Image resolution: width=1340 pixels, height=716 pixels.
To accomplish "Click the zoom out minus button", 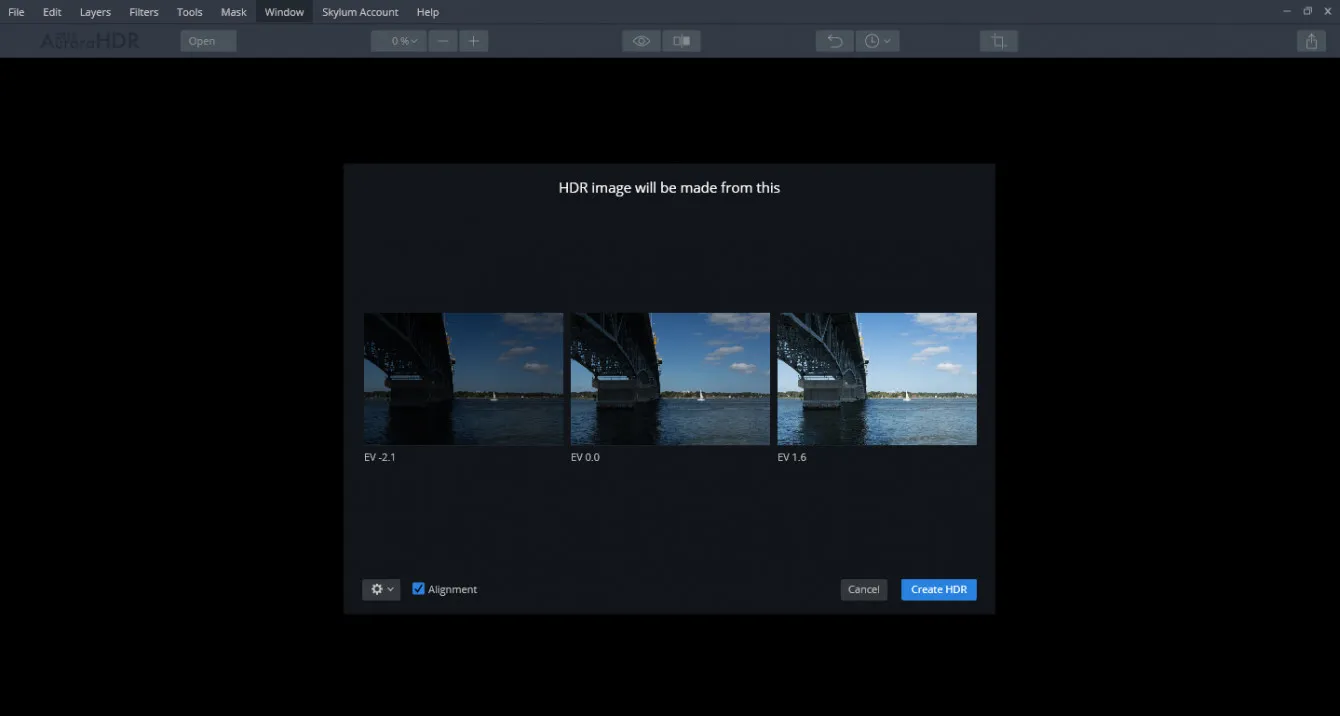I will (x=442, y=41).
